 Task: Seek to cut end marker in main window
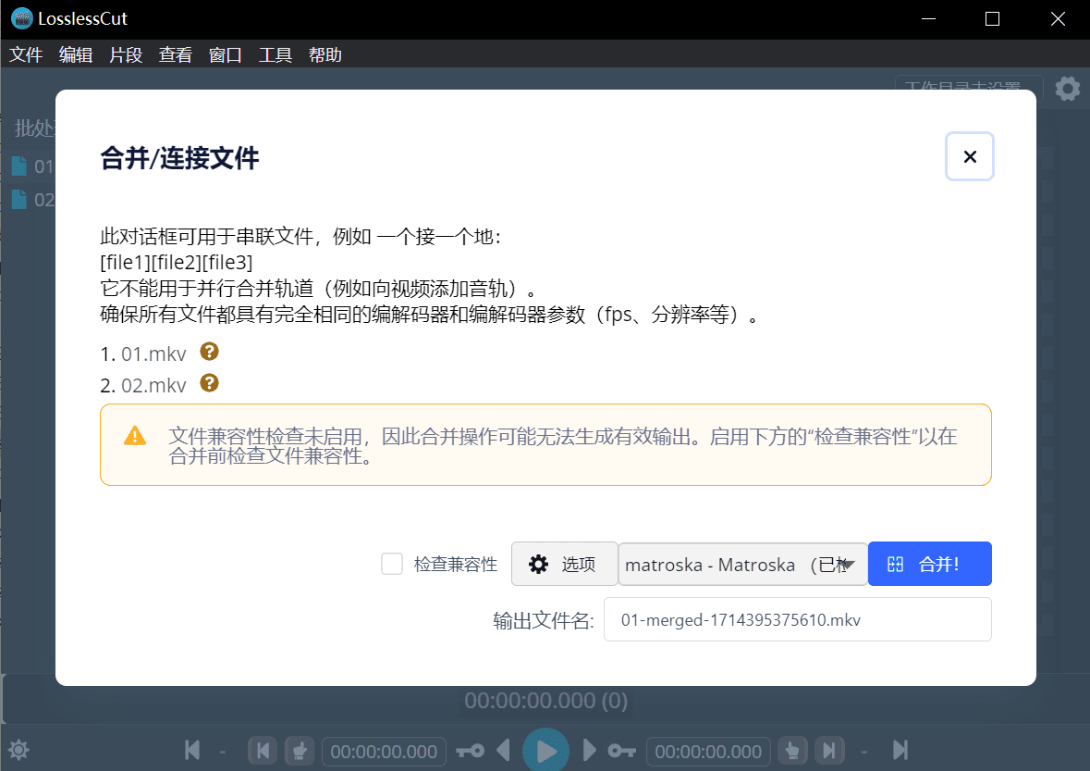tap(829, 751)
